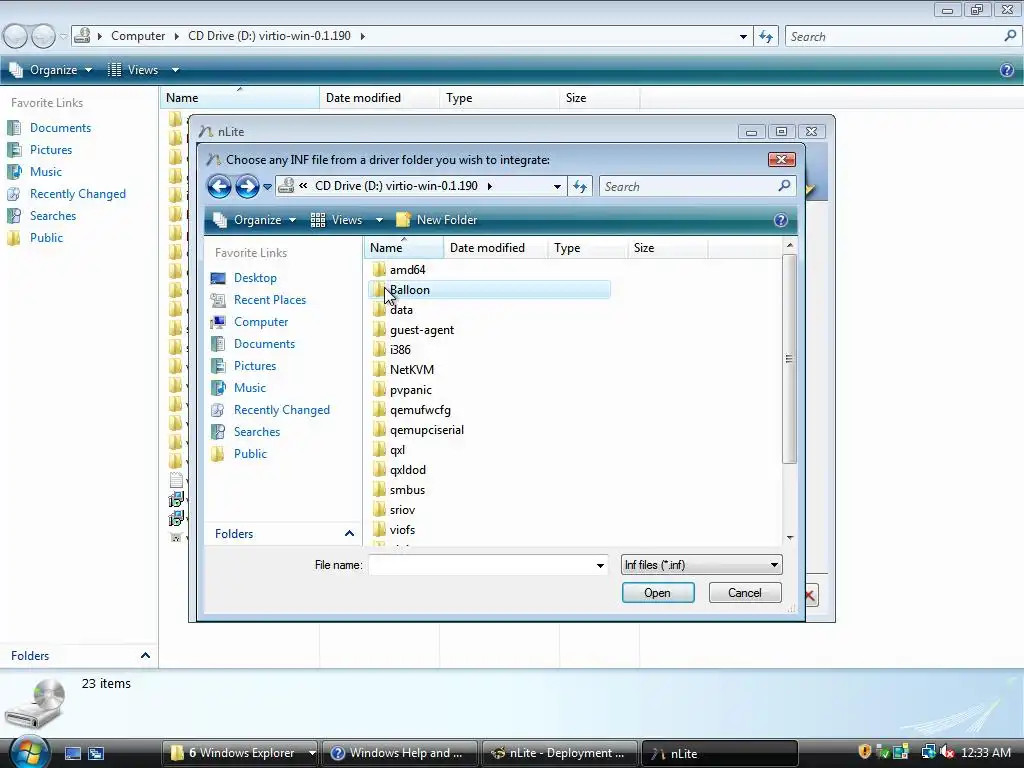Click the volume icon in the system tray

pyautogui.click(x=947, y=752)
